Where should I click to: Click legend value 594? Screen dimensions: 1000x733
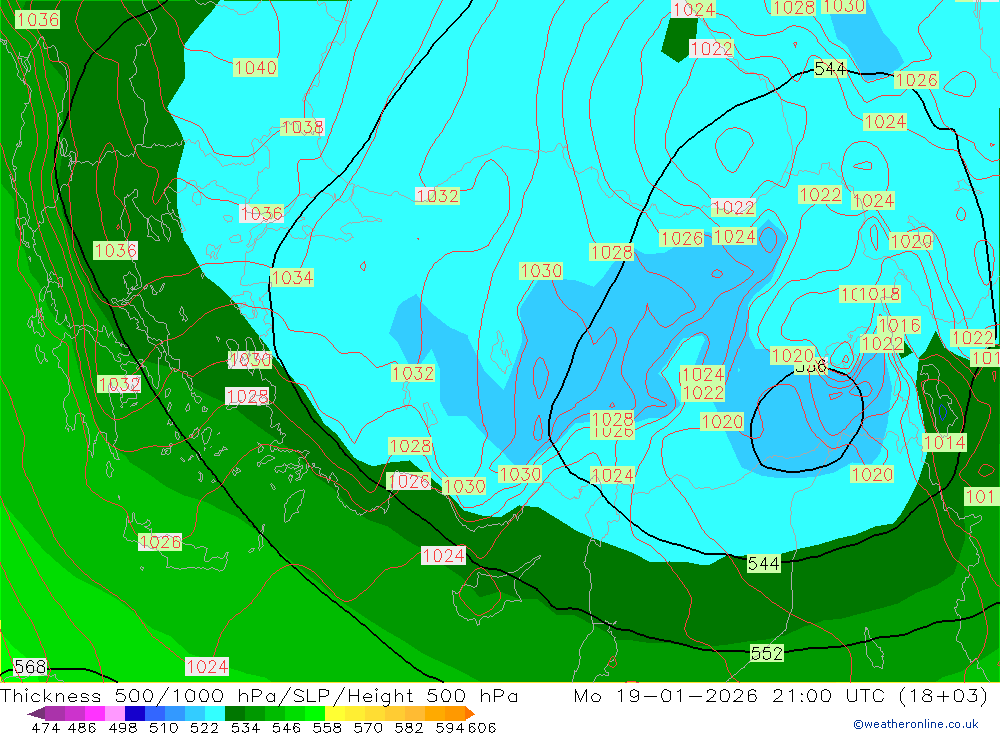[449, 727]
